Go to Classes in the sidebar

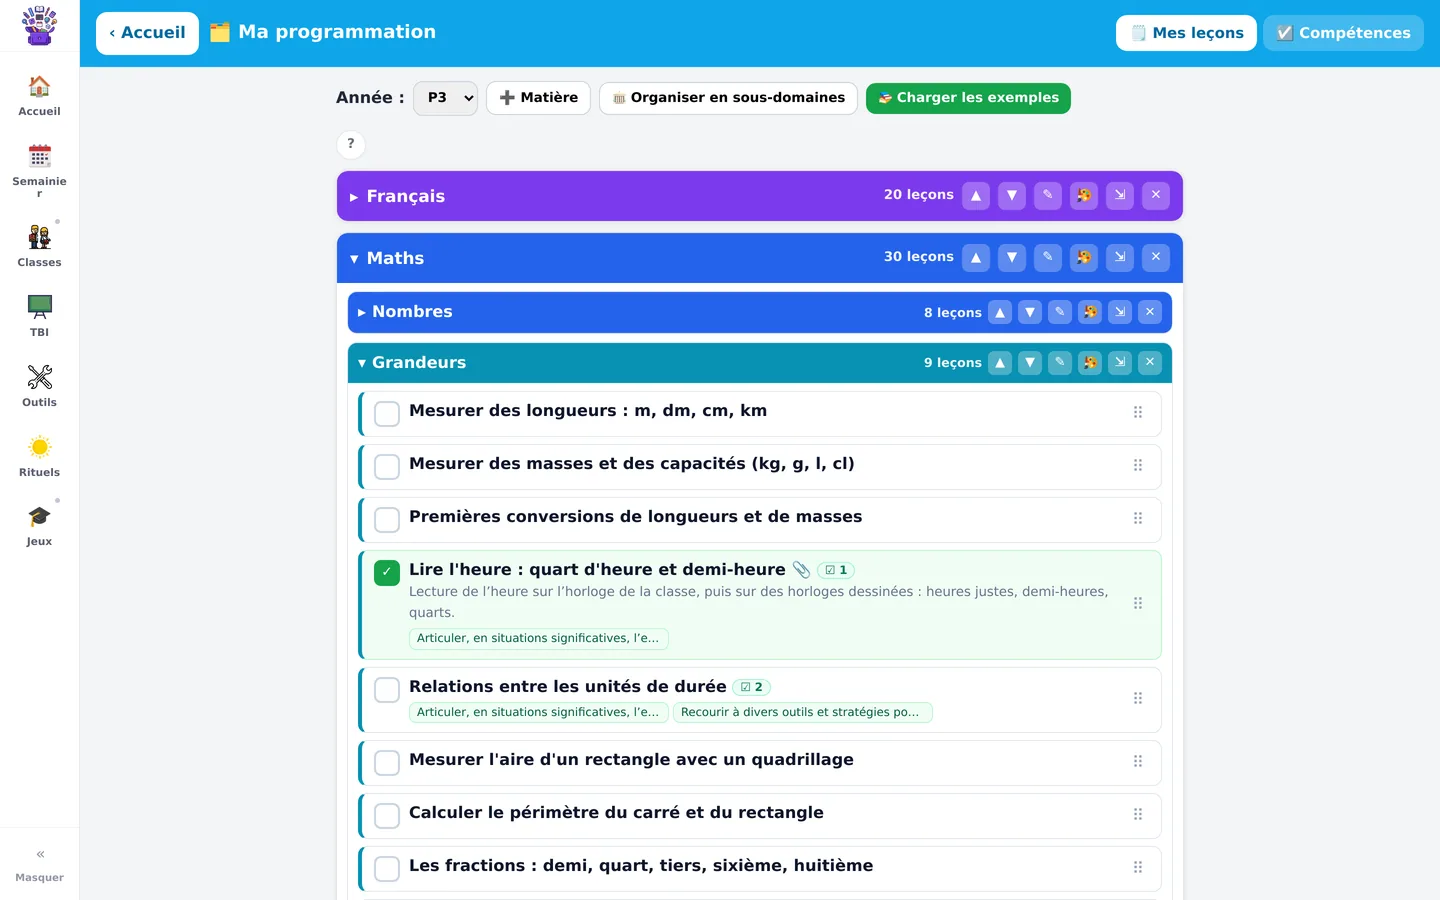[39, 246]
